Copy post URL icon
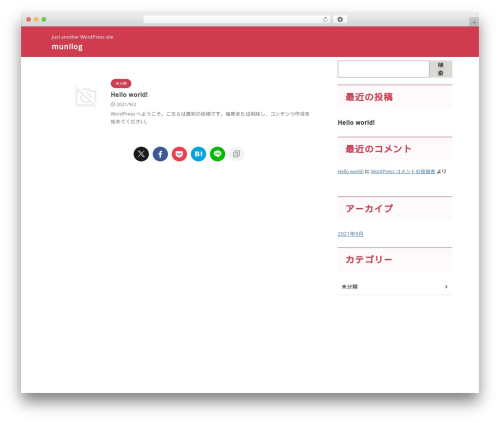 pos(236,154)
